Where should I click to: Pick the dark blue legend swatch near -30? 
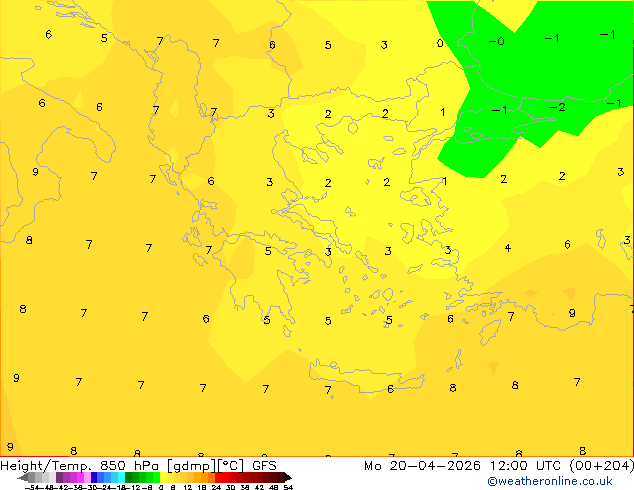coord(94,477)
